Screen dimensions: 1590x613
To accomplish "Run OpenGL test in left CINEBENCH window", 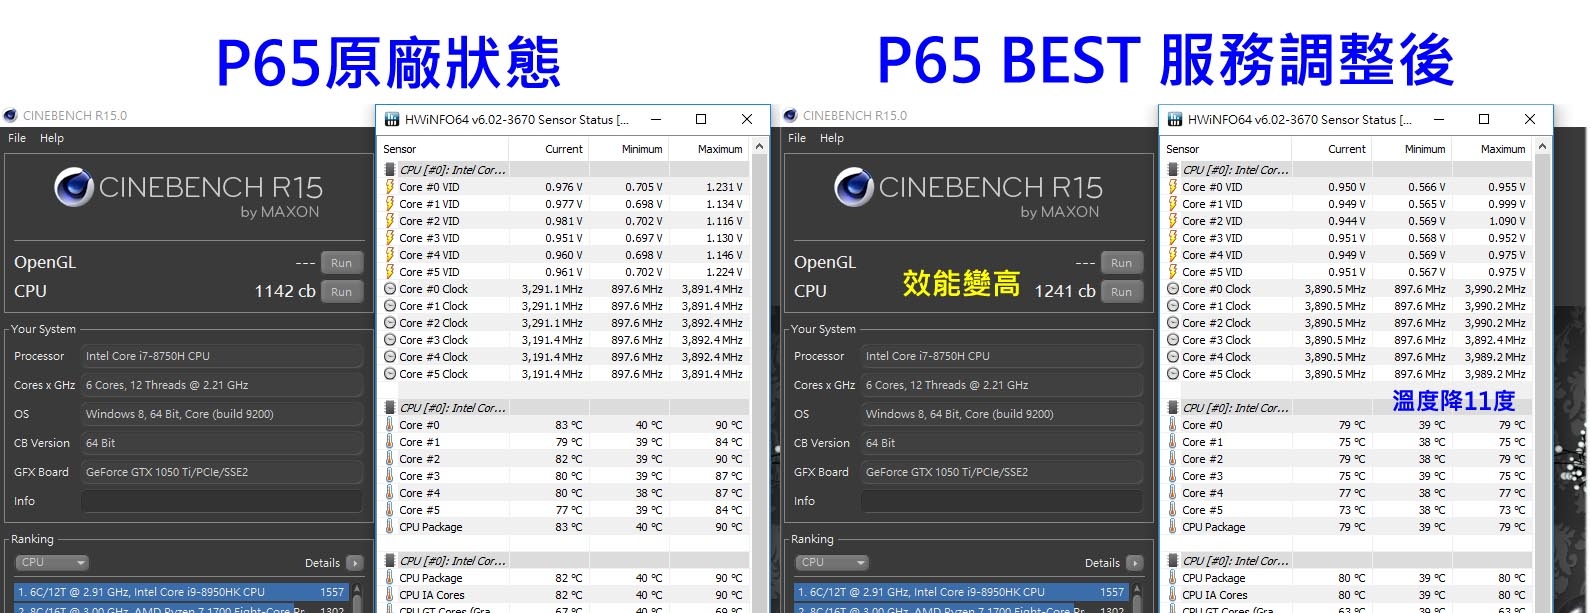I will [x=342, y=263].
